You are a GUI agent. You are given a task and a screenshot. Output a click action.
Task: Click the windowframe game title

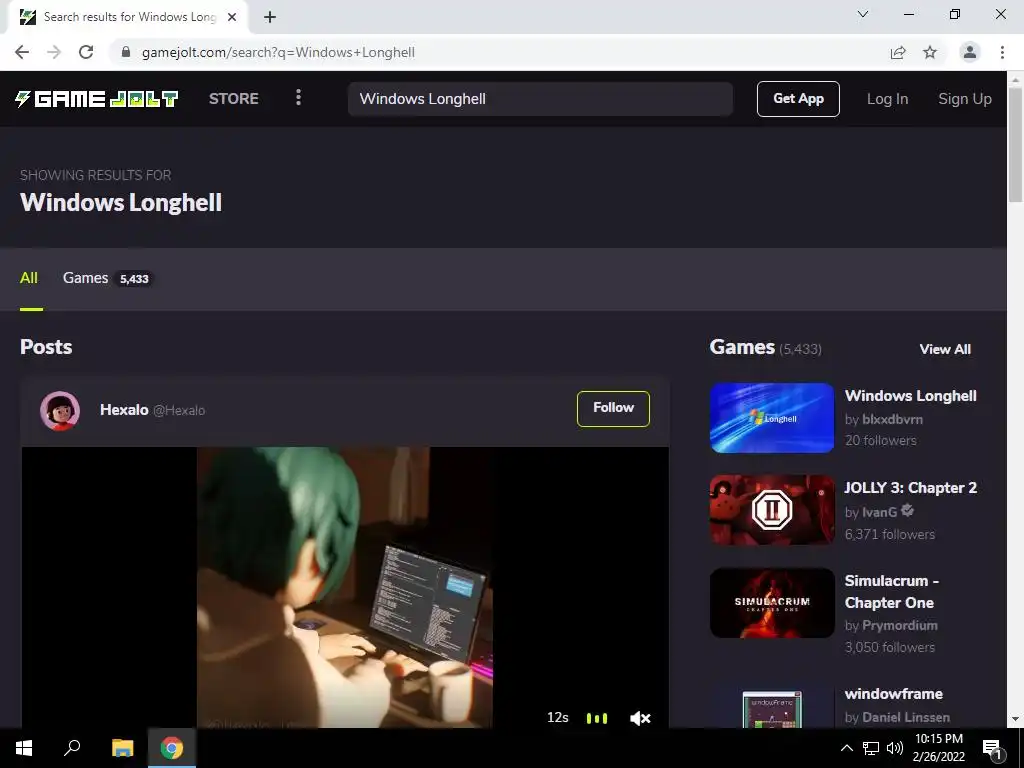point(893,694)
